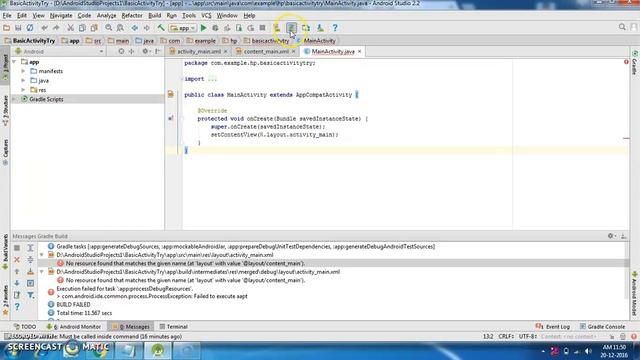Switch to the activity_main.xml editor tab
The image size is (640, 360).
pos(198,51)
